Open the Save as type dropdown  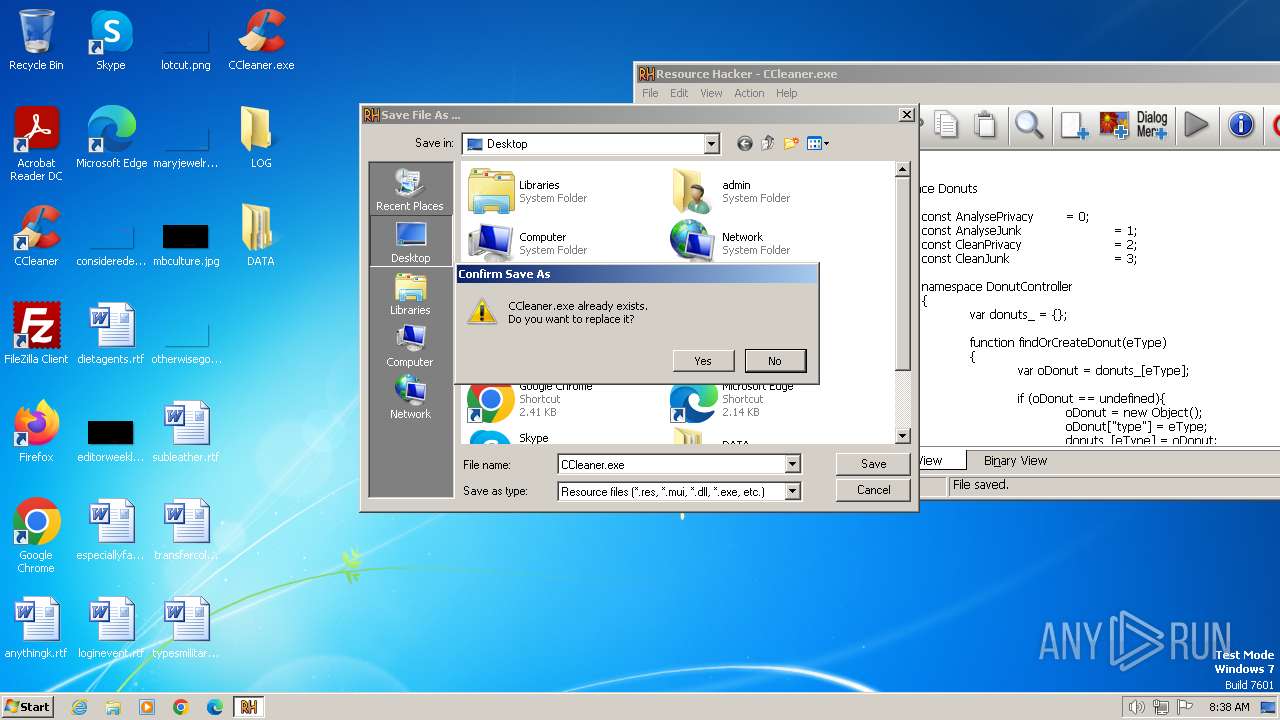pos(792,492)
